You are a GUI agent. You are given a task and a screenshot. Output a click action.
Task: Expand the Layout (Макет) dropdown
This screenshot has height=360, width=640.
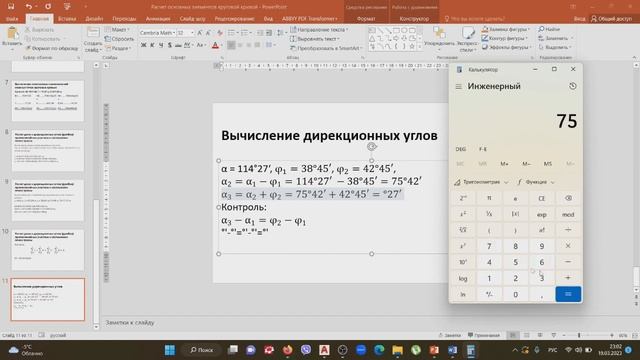click(117, 29)
